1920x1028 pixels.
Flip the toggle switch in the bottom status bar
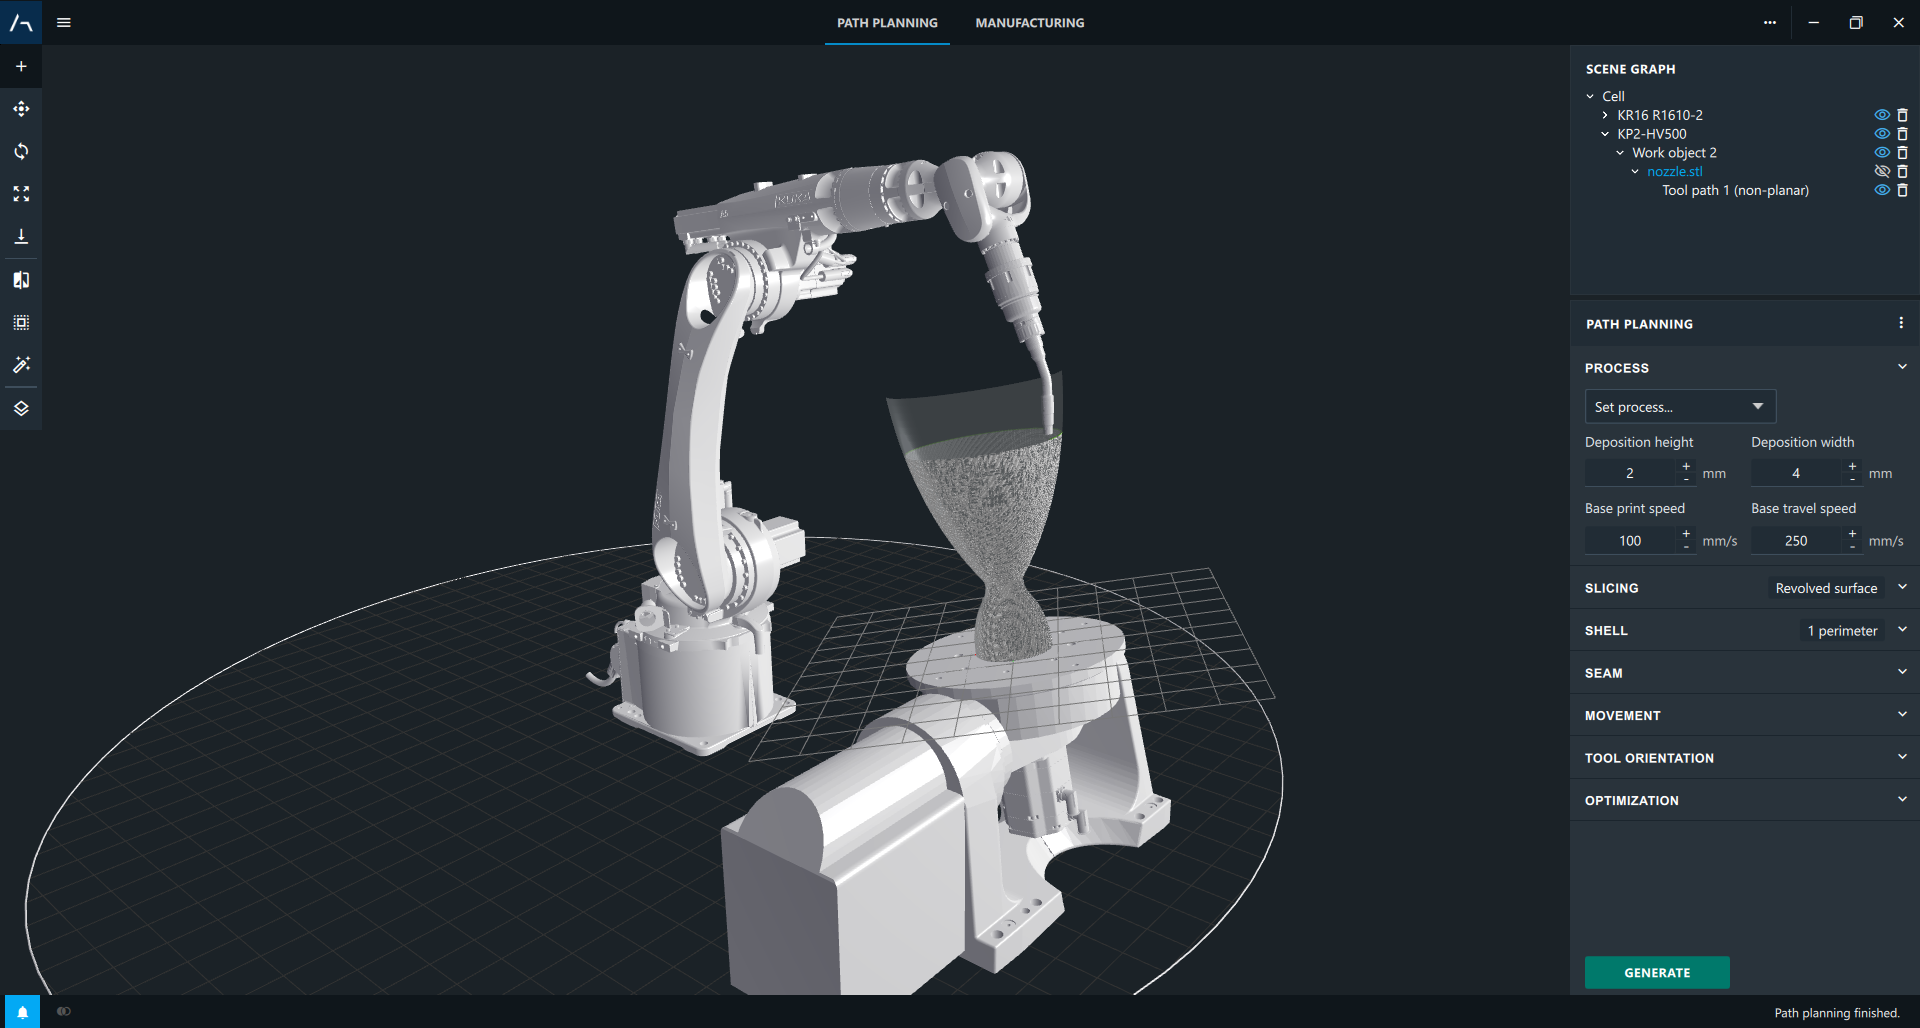(63, 1011)
